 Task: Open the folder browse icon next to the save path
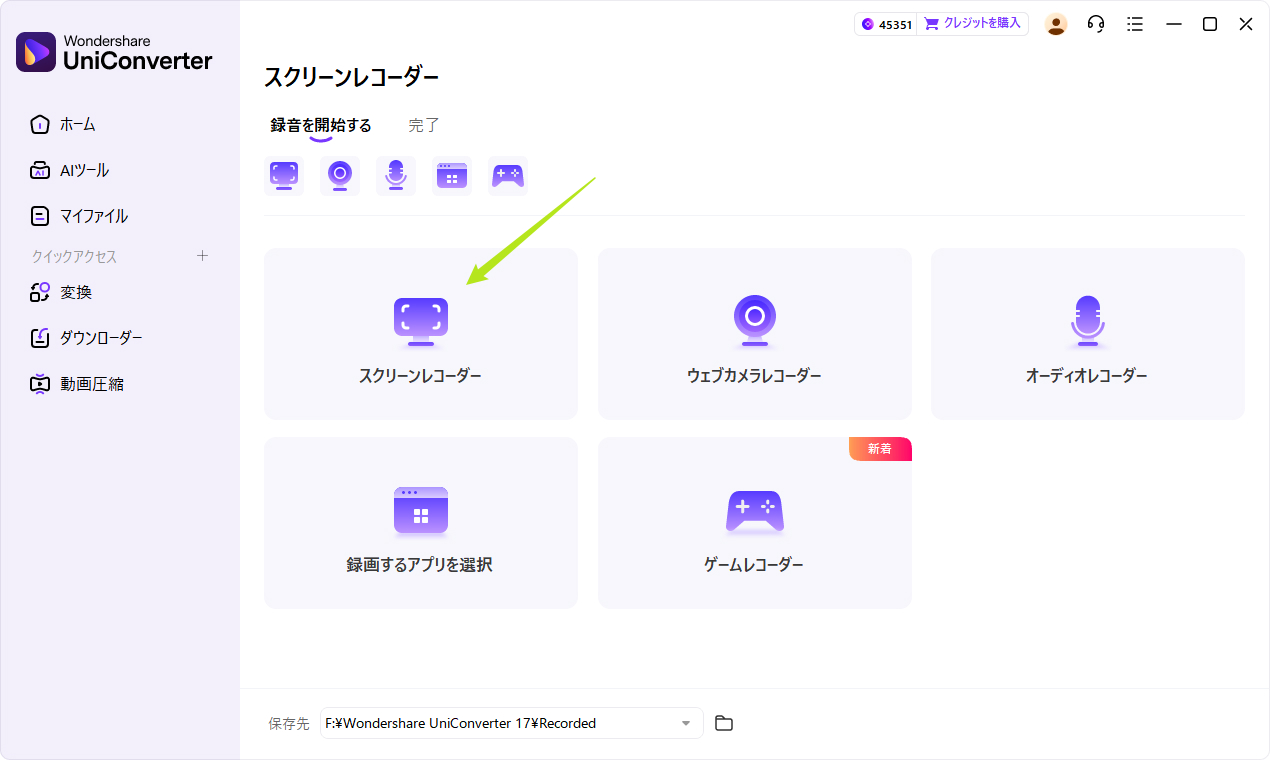click(x=723, y=723)
